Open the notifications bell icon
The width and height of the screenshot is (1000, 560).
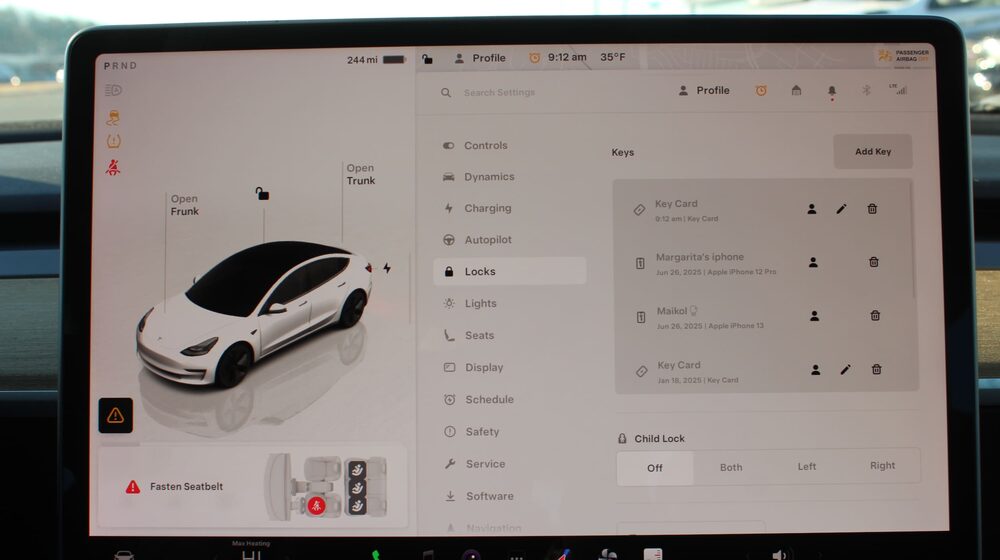pos(831,91)
